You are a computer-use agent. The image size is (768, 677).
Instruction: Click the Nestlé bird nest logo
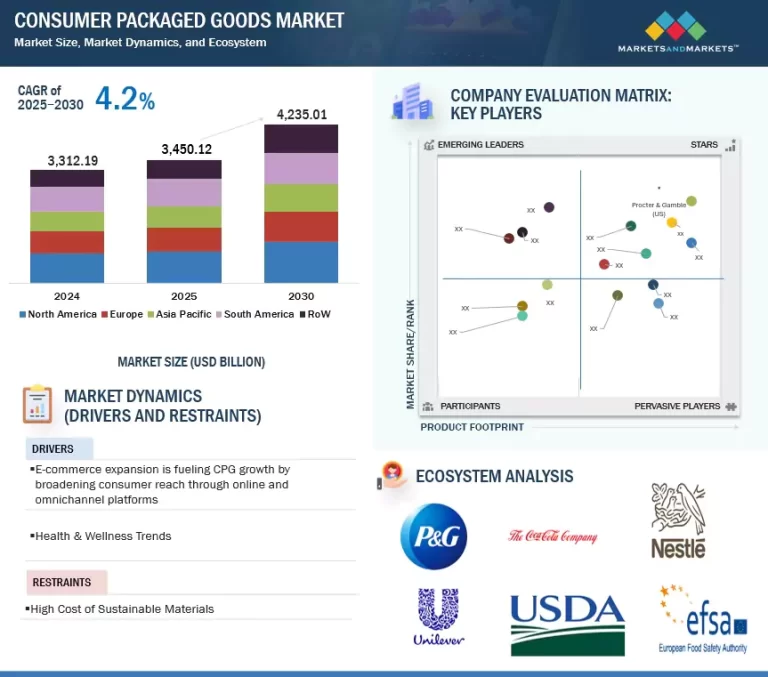click(x=679, y=520)
